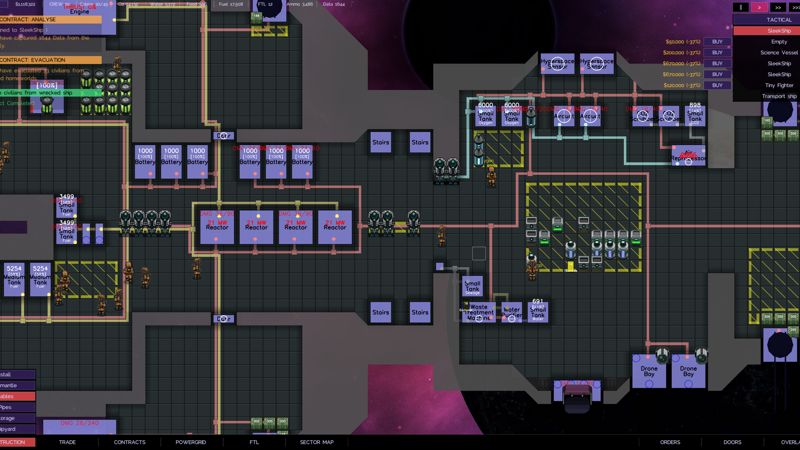Click the airlock docking port at ship bottom
This screenshot has height=450, width=800.
[x=577, y=394]
